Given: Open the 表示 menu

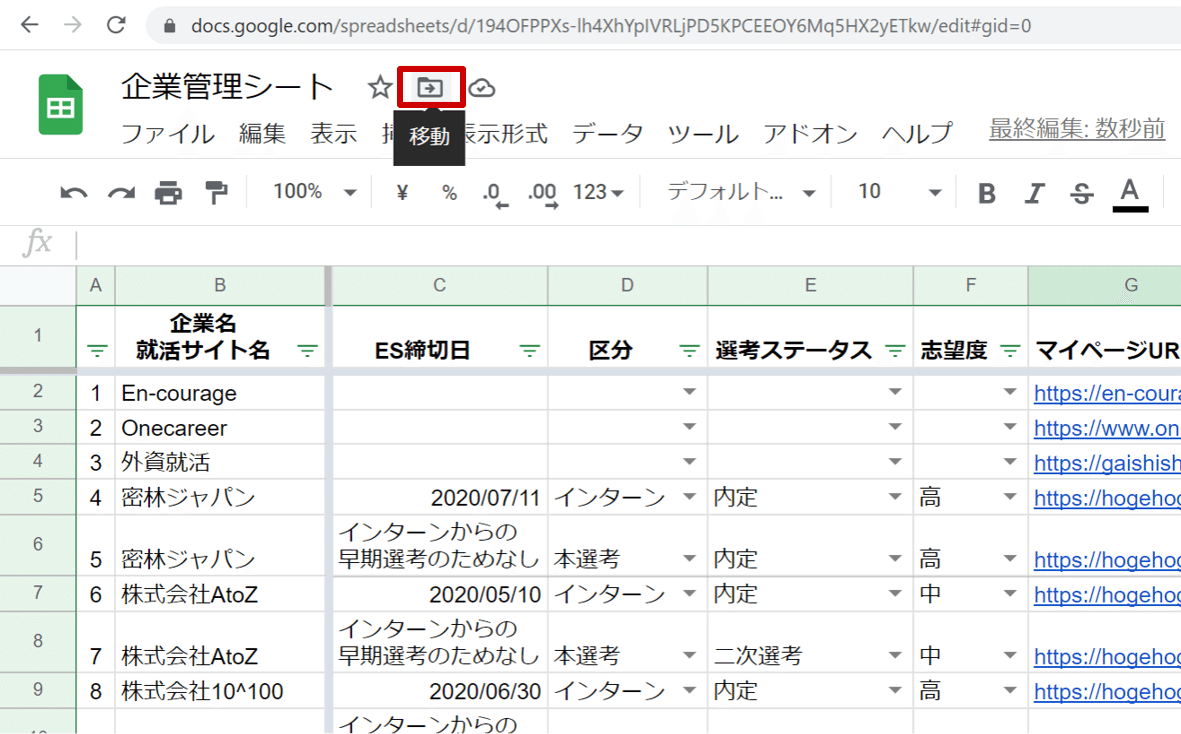Looking at the screenshot, I should tap(334, 134).
